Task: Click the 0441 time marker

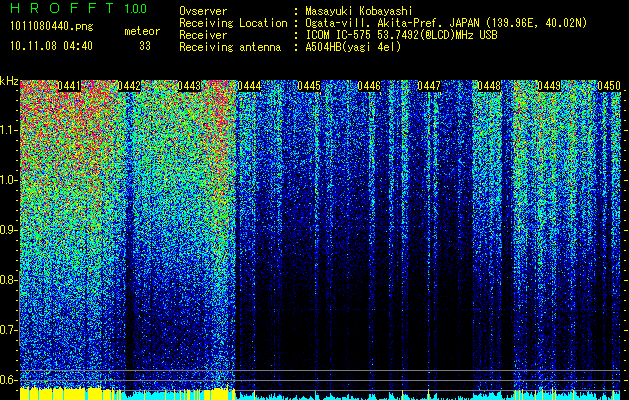Action: [69, 86]
